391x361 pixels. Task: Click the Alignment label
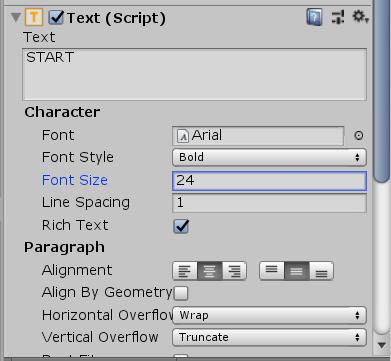77,270
